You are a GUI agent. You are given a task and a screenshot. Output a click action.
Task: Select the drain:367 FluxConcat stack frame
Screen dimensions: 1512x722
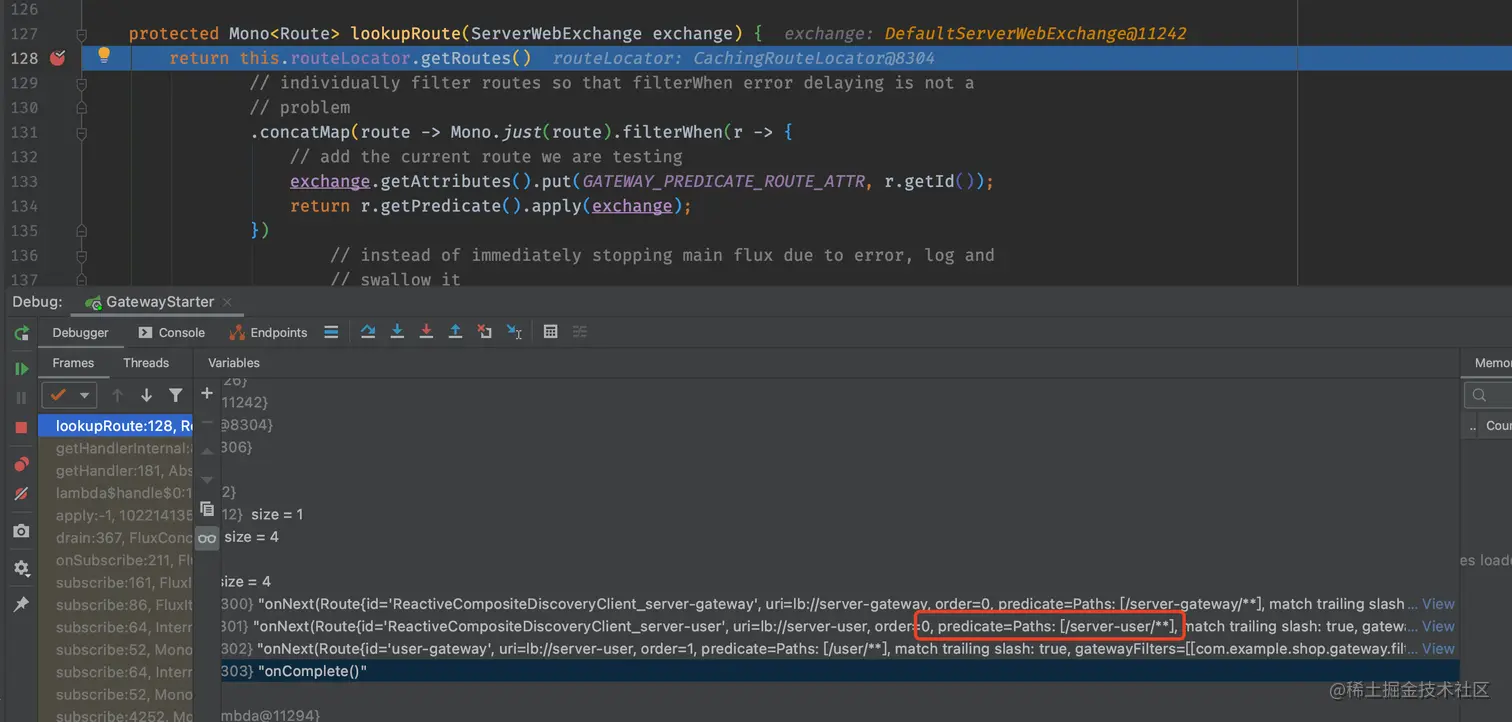[x=115, y=538]
